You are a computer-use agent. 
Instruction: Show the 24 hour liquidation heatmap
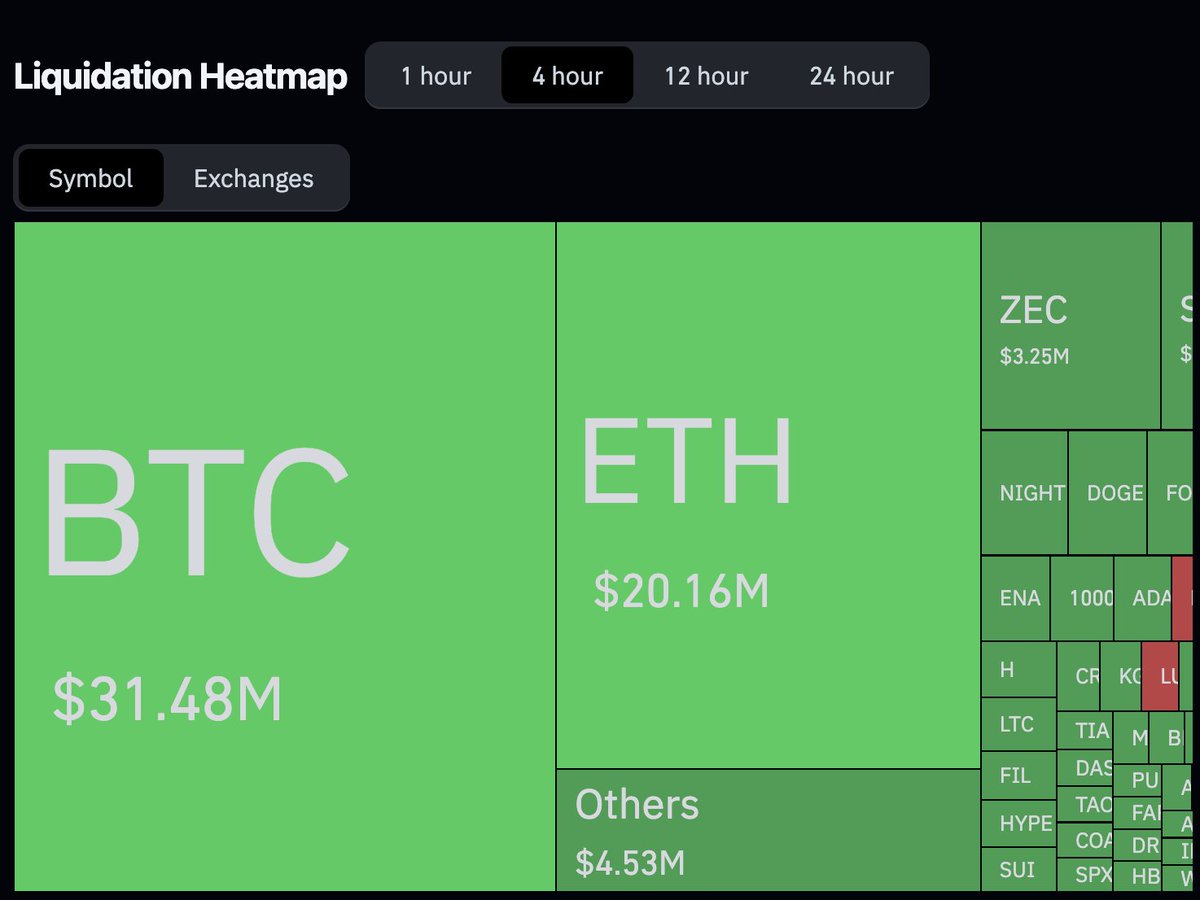pyautogui.click(x=851, y=76)
